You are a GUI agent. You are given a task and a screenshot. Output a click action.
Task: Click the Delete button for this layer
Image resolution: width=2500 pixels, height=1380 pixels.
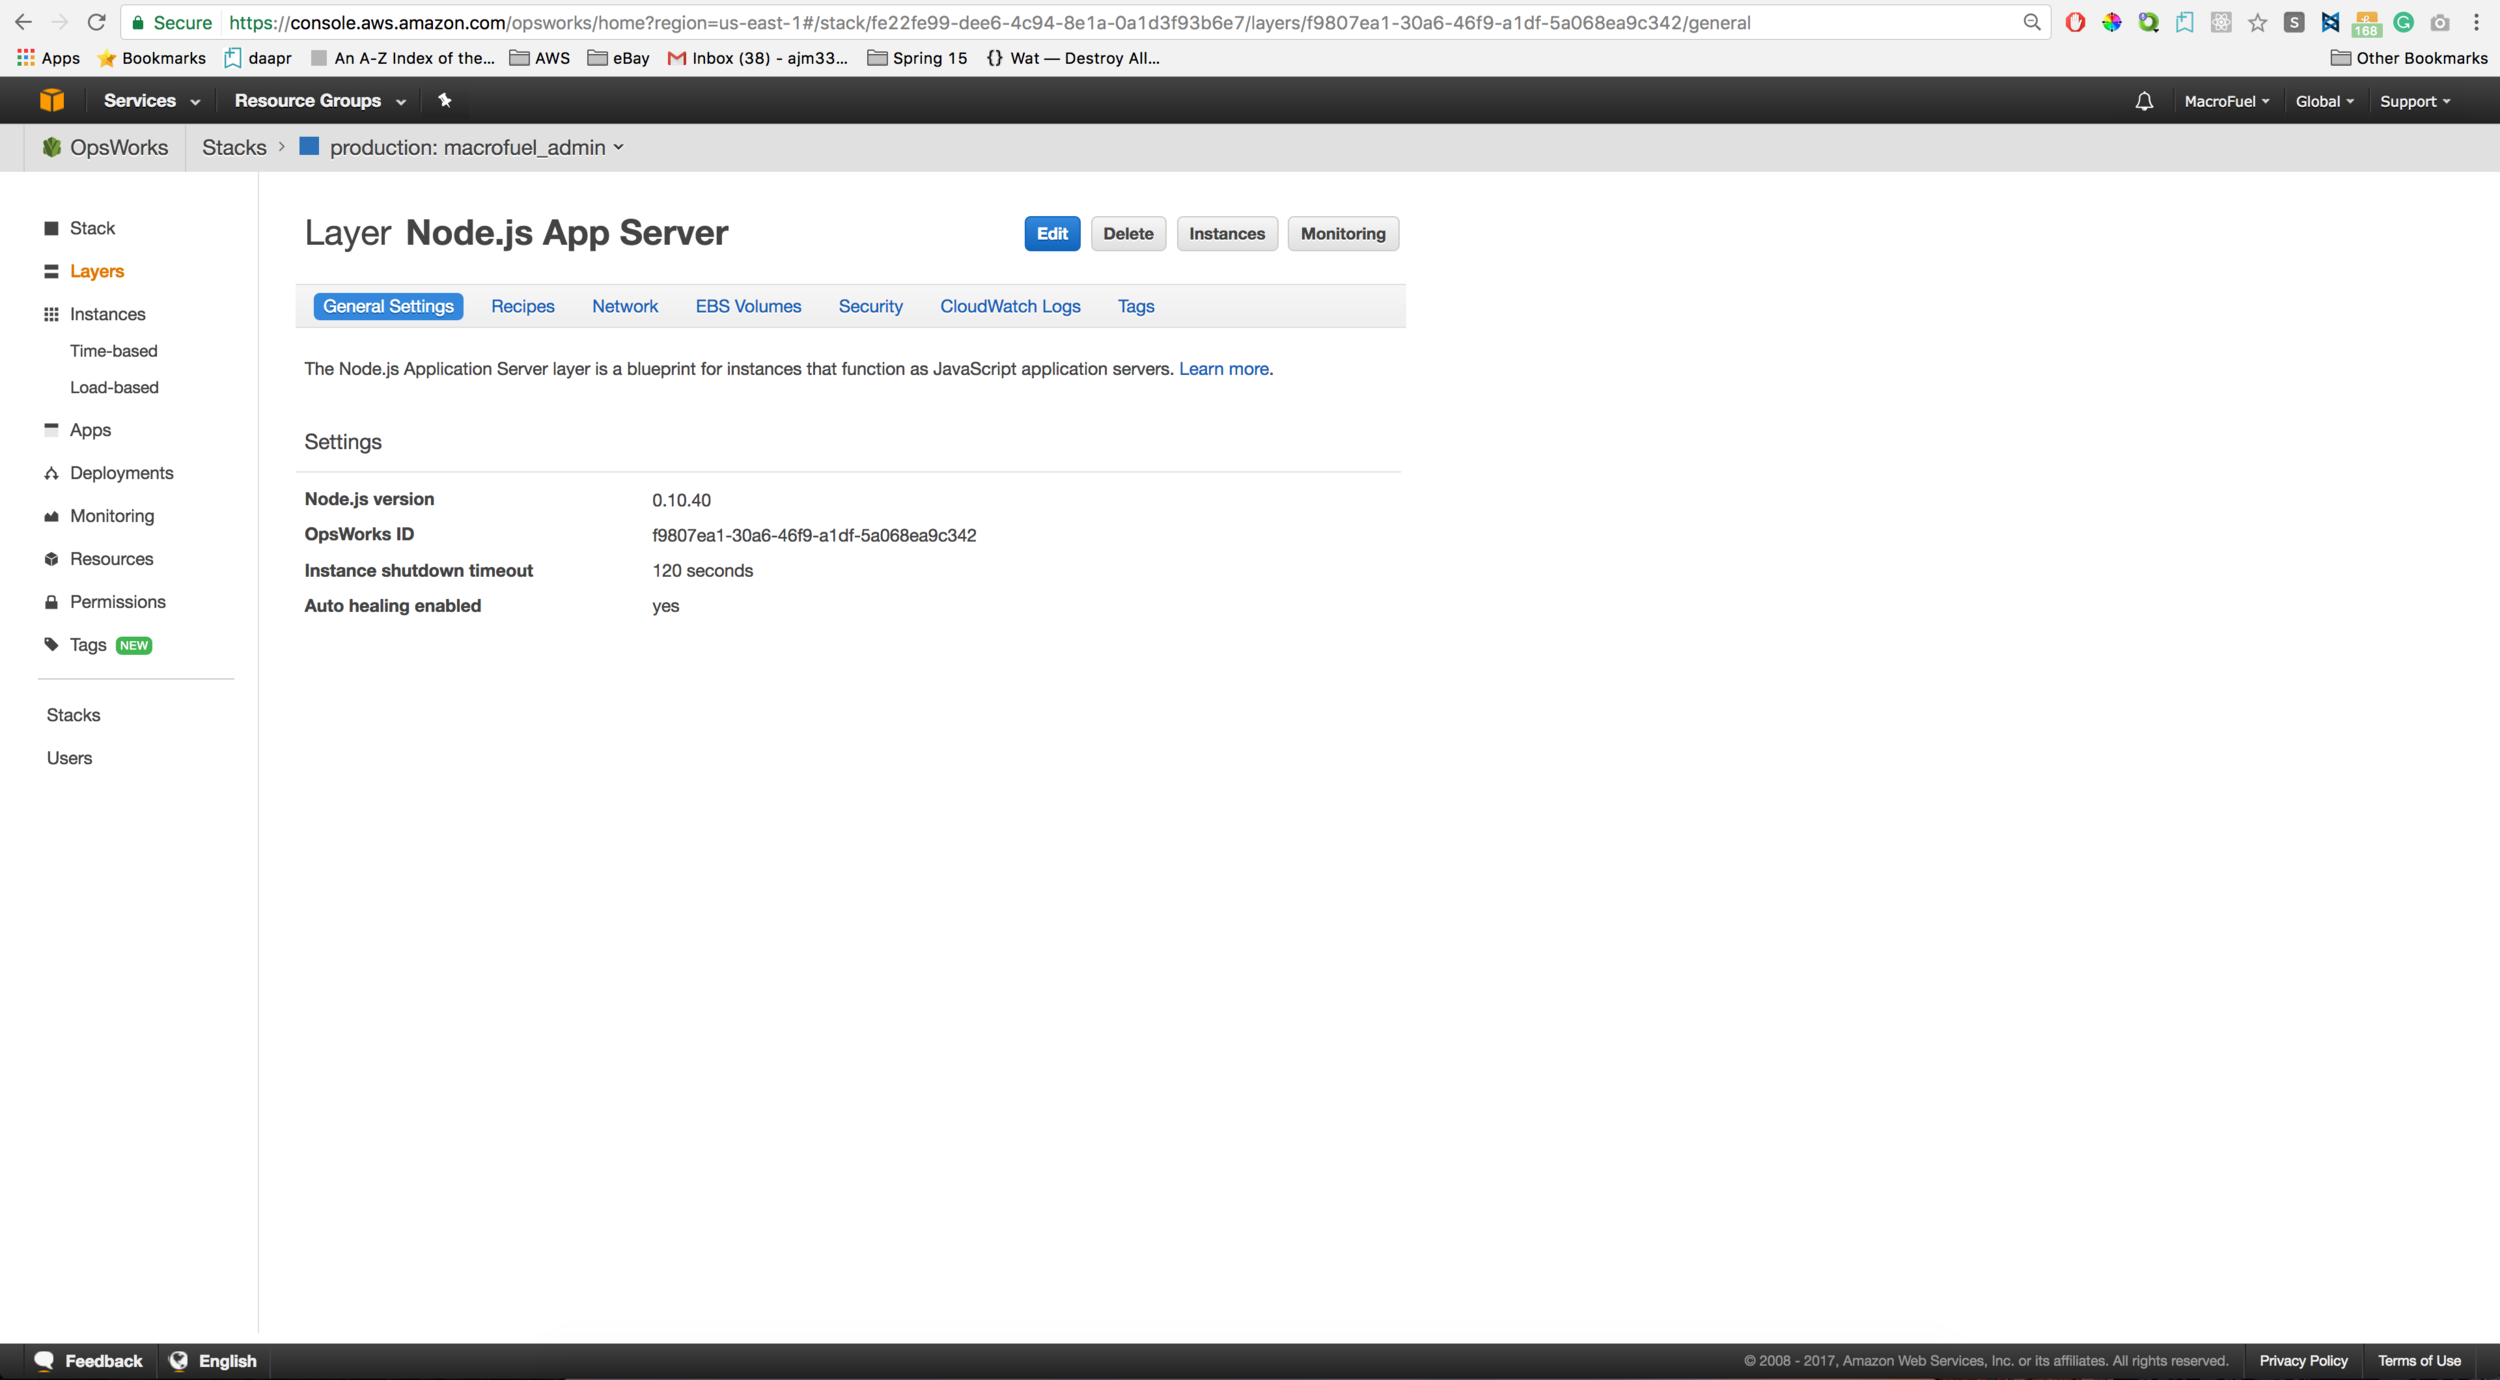pyautogui.click(x=1127, y=233)
